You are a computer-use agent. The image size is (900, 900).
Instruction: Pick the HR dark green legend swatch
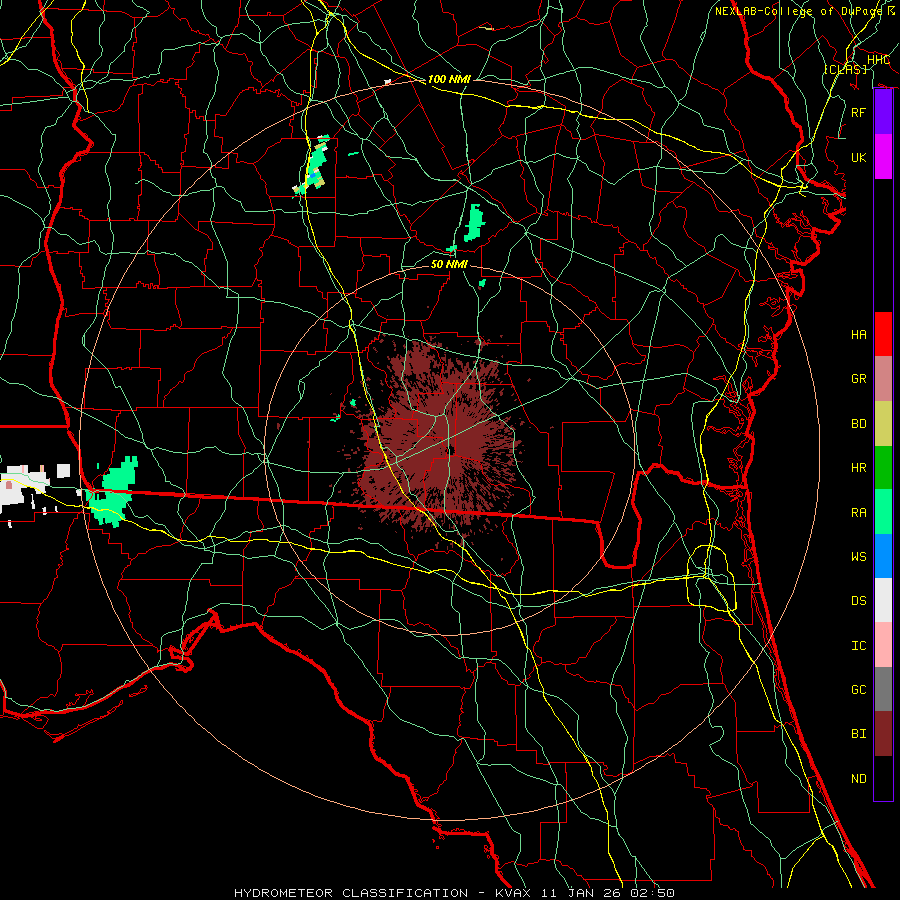click(883, 468)
